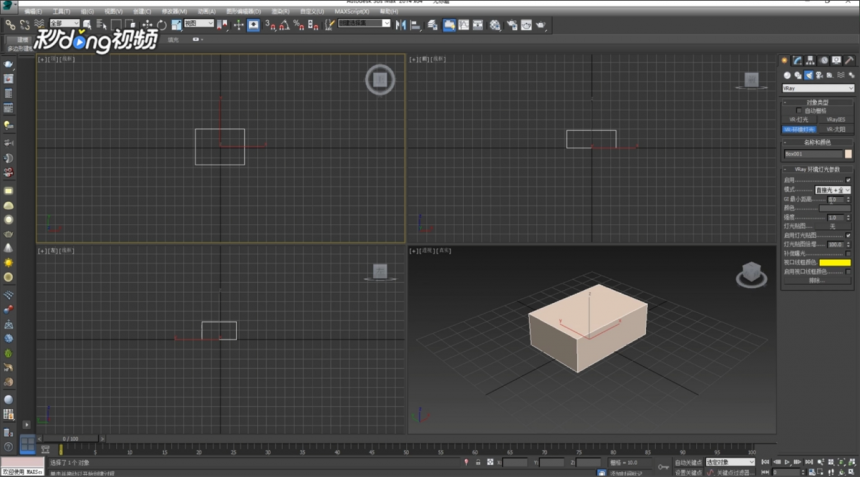Open the Modifiers menu

pyautogui.click(x=174, y=11)
